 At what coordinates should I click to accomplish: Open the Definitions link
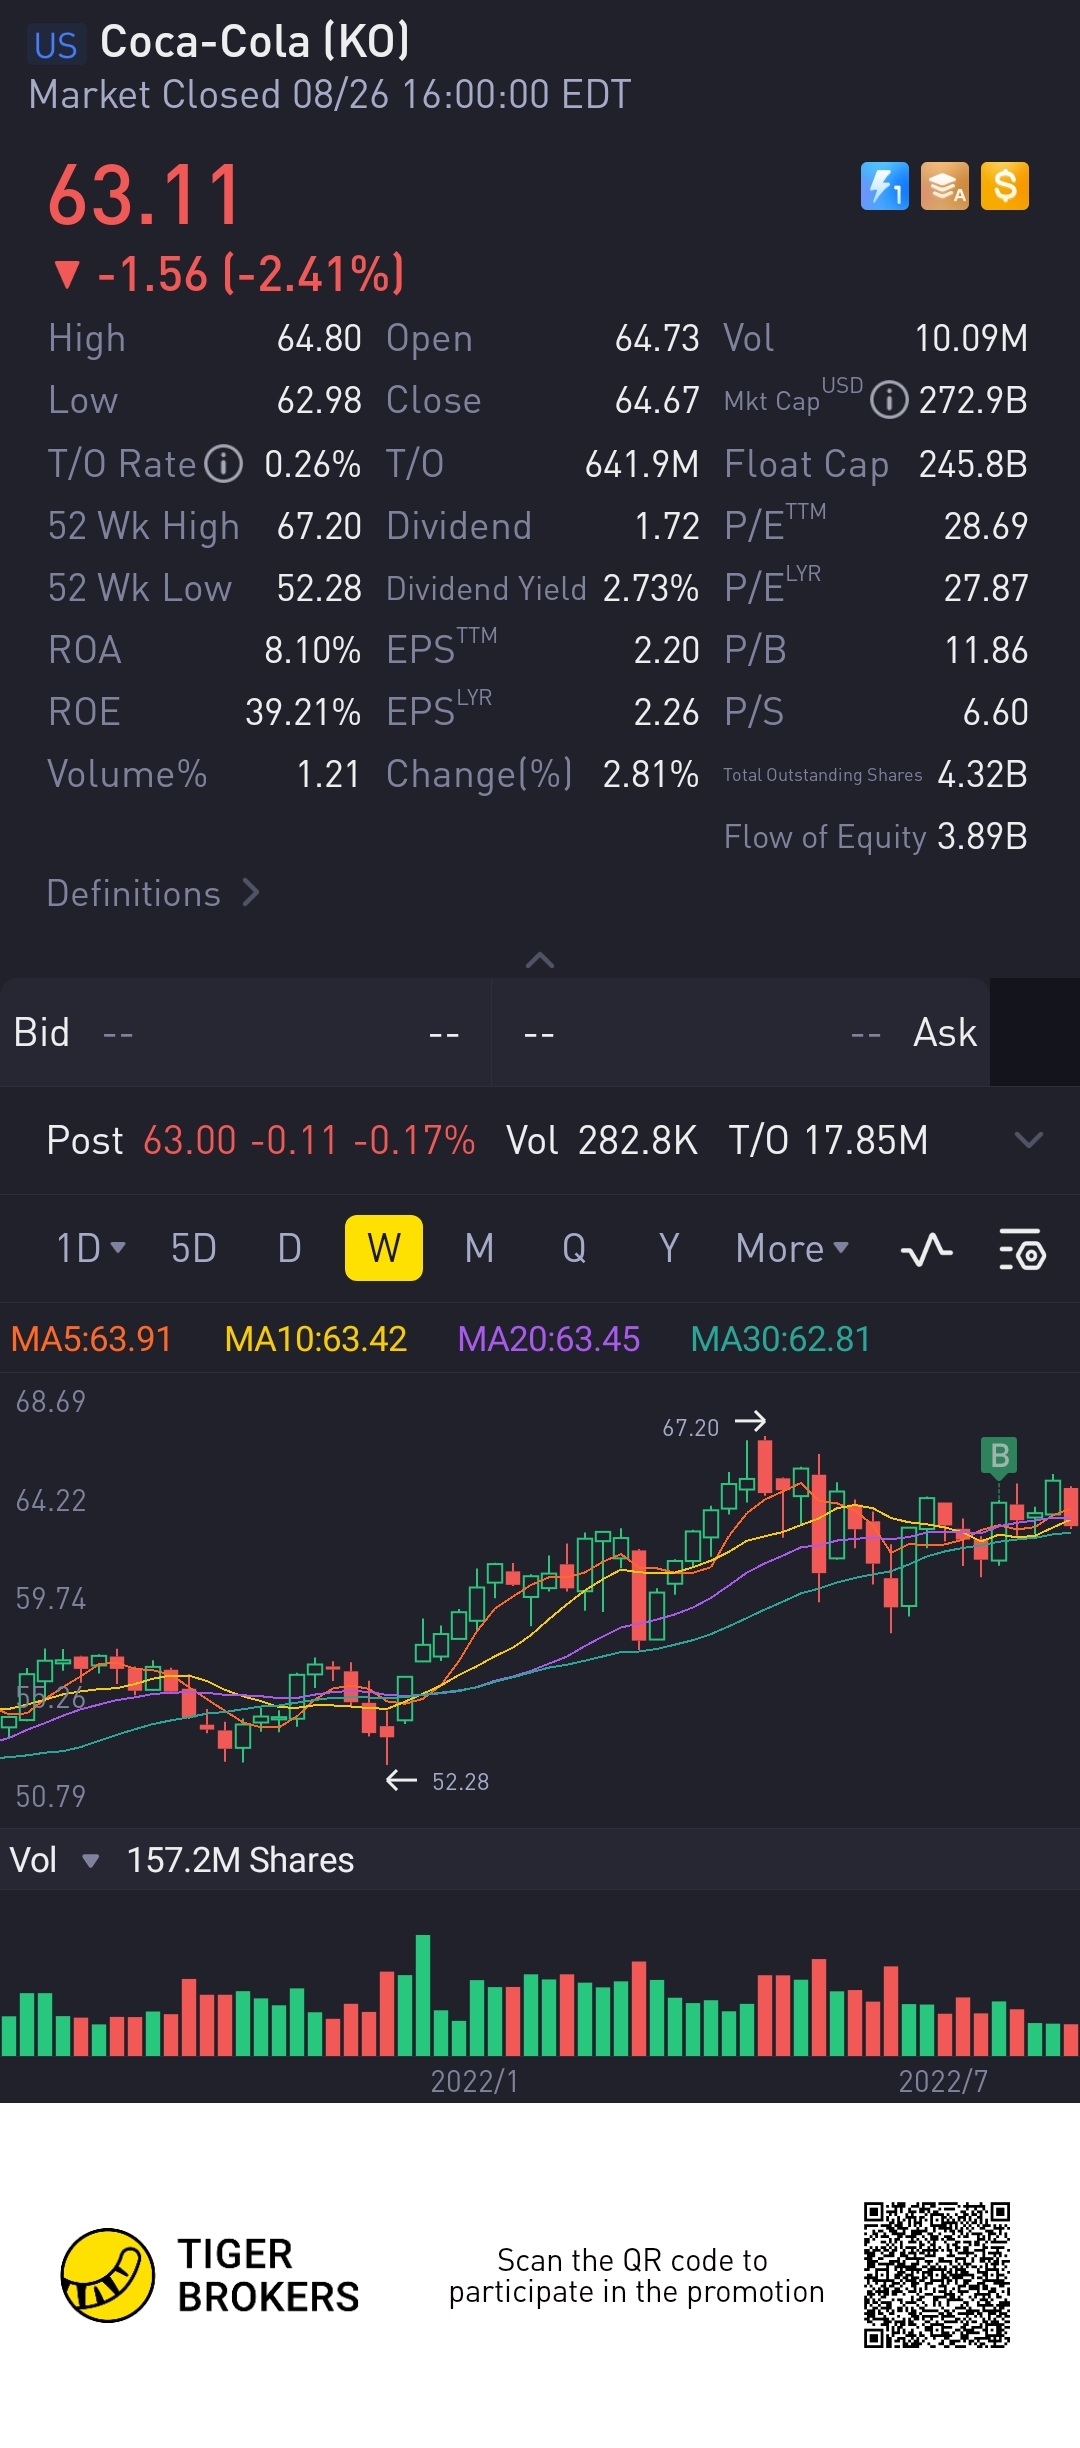pos(153,893)
